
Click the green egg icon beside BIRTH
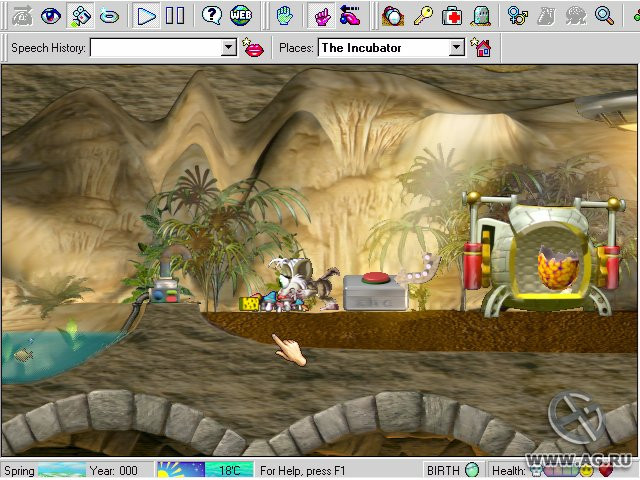pyautogui.click(x=472, y=470)
